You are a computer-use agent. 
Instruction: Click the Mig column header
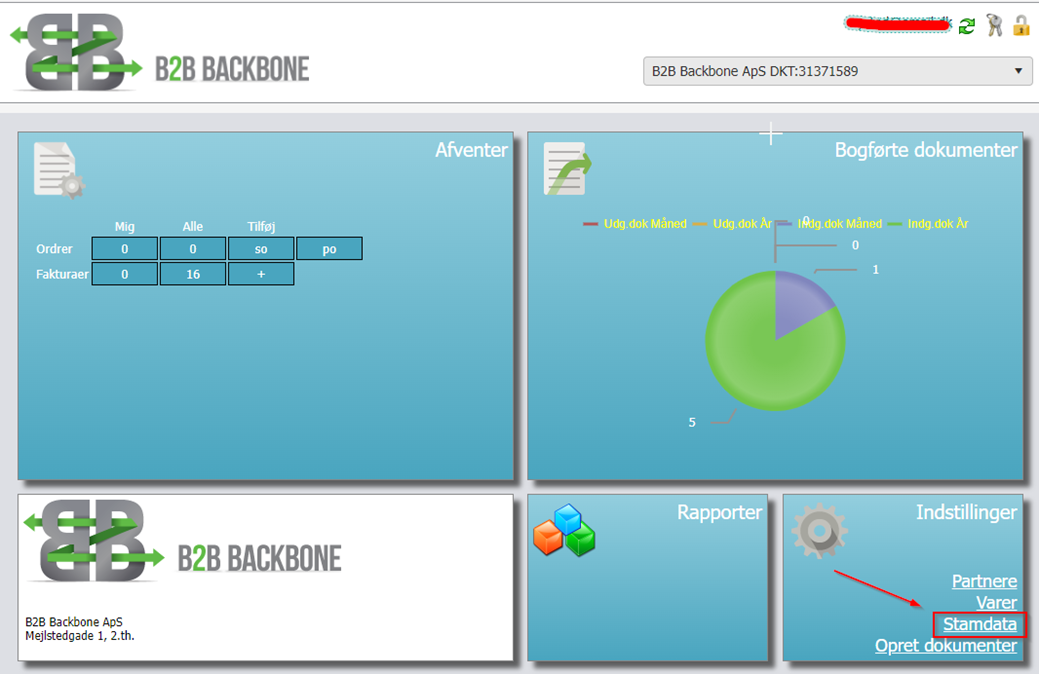coord(125,227)
